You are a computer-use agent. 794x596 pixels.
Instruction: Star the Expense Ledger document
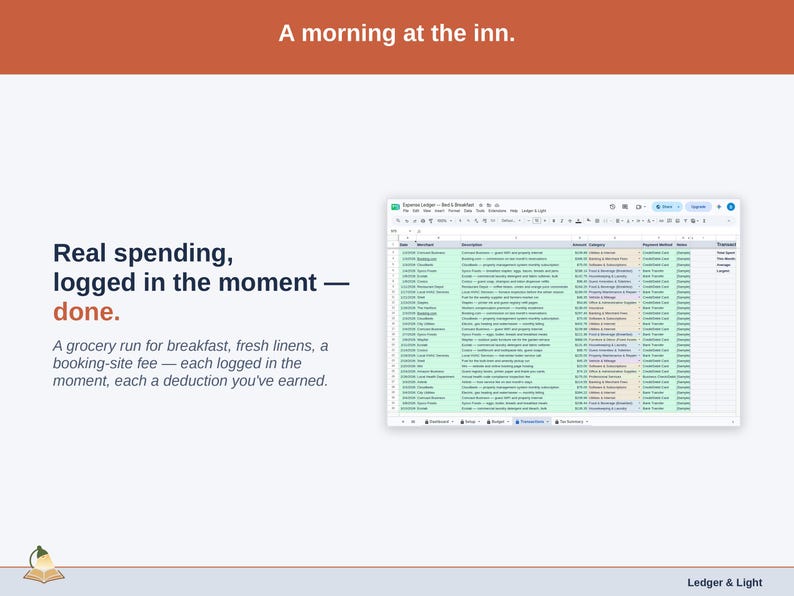pos(481,205)
